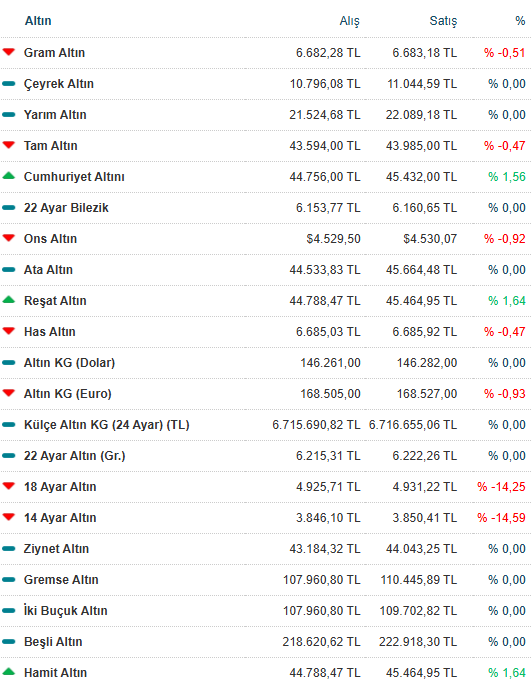
Task: Click the red down arrow beside 18 Ayar Altın
Action: tap(9, 486)
